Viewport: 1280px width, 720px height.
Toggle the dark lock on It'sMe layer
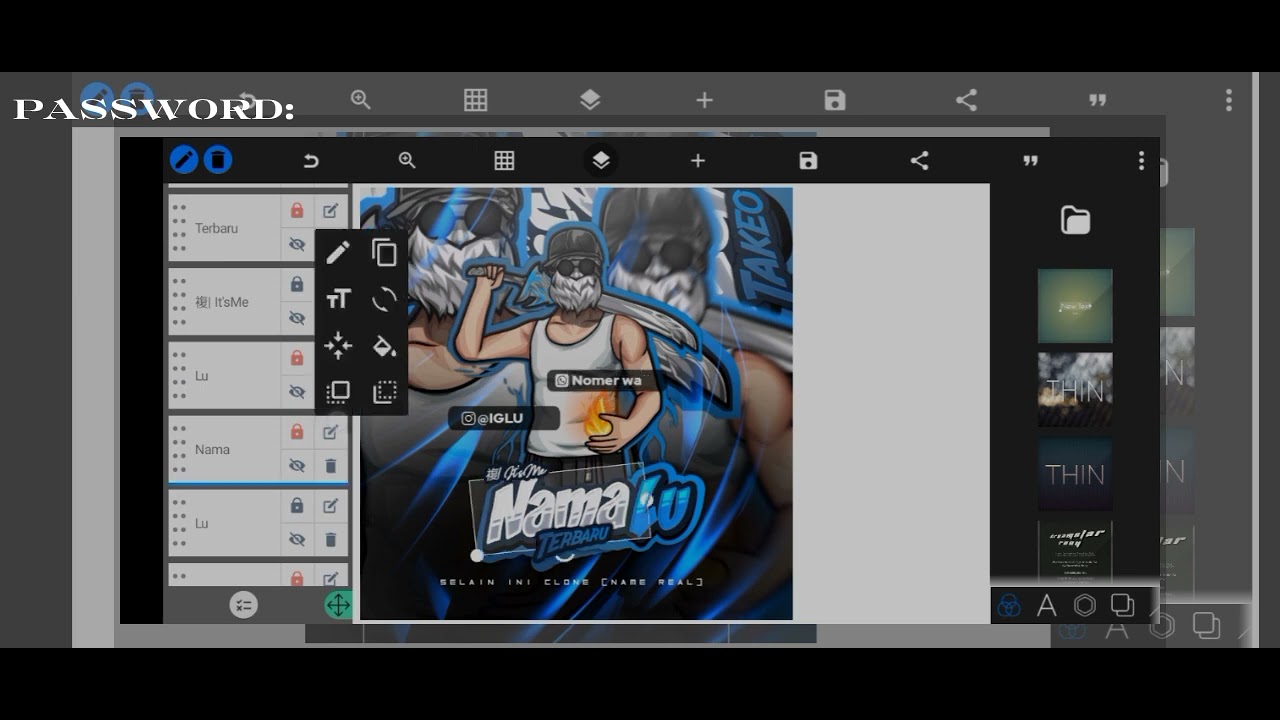[x=297, y=284]
